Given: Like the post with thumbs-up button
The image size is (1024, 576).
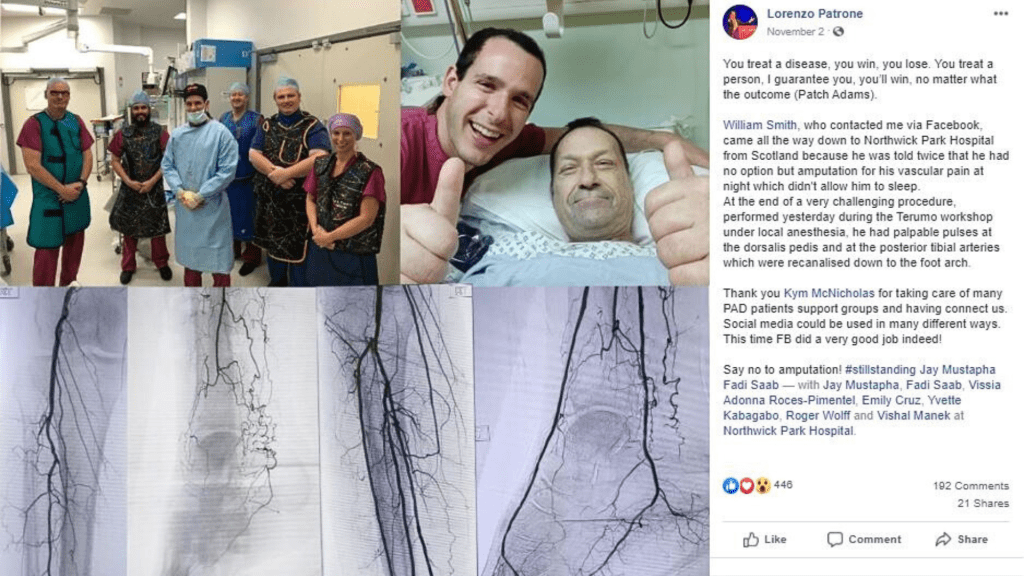Looking at the screenshot, I should pos(764,539).
